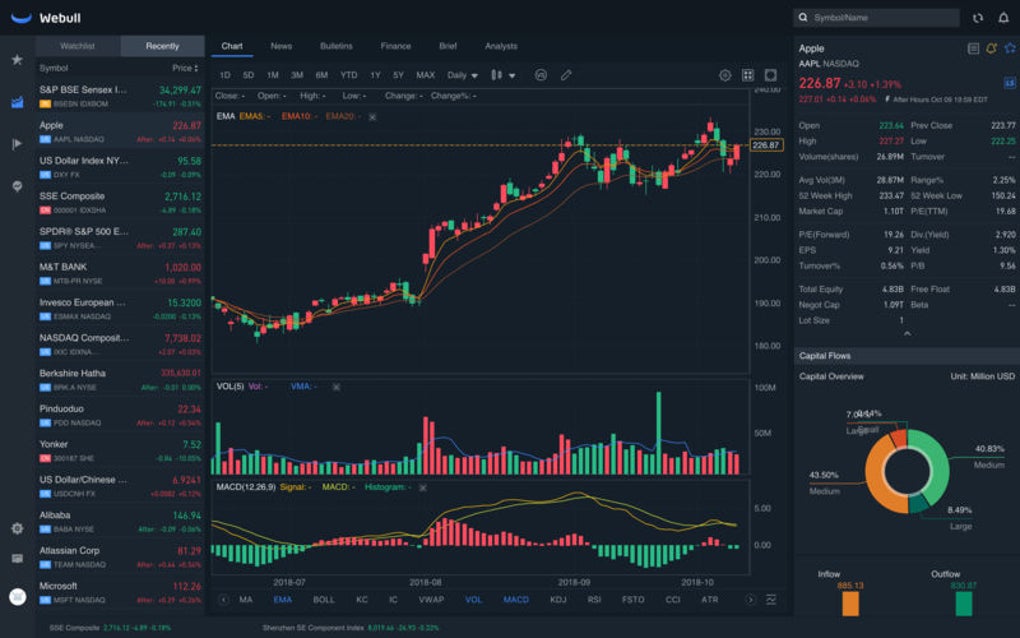Go to next indicators with right arrow
Image resolution: width=1020 pixels, height=638 pixels.
pyautogui.click(x=751, y=600)
